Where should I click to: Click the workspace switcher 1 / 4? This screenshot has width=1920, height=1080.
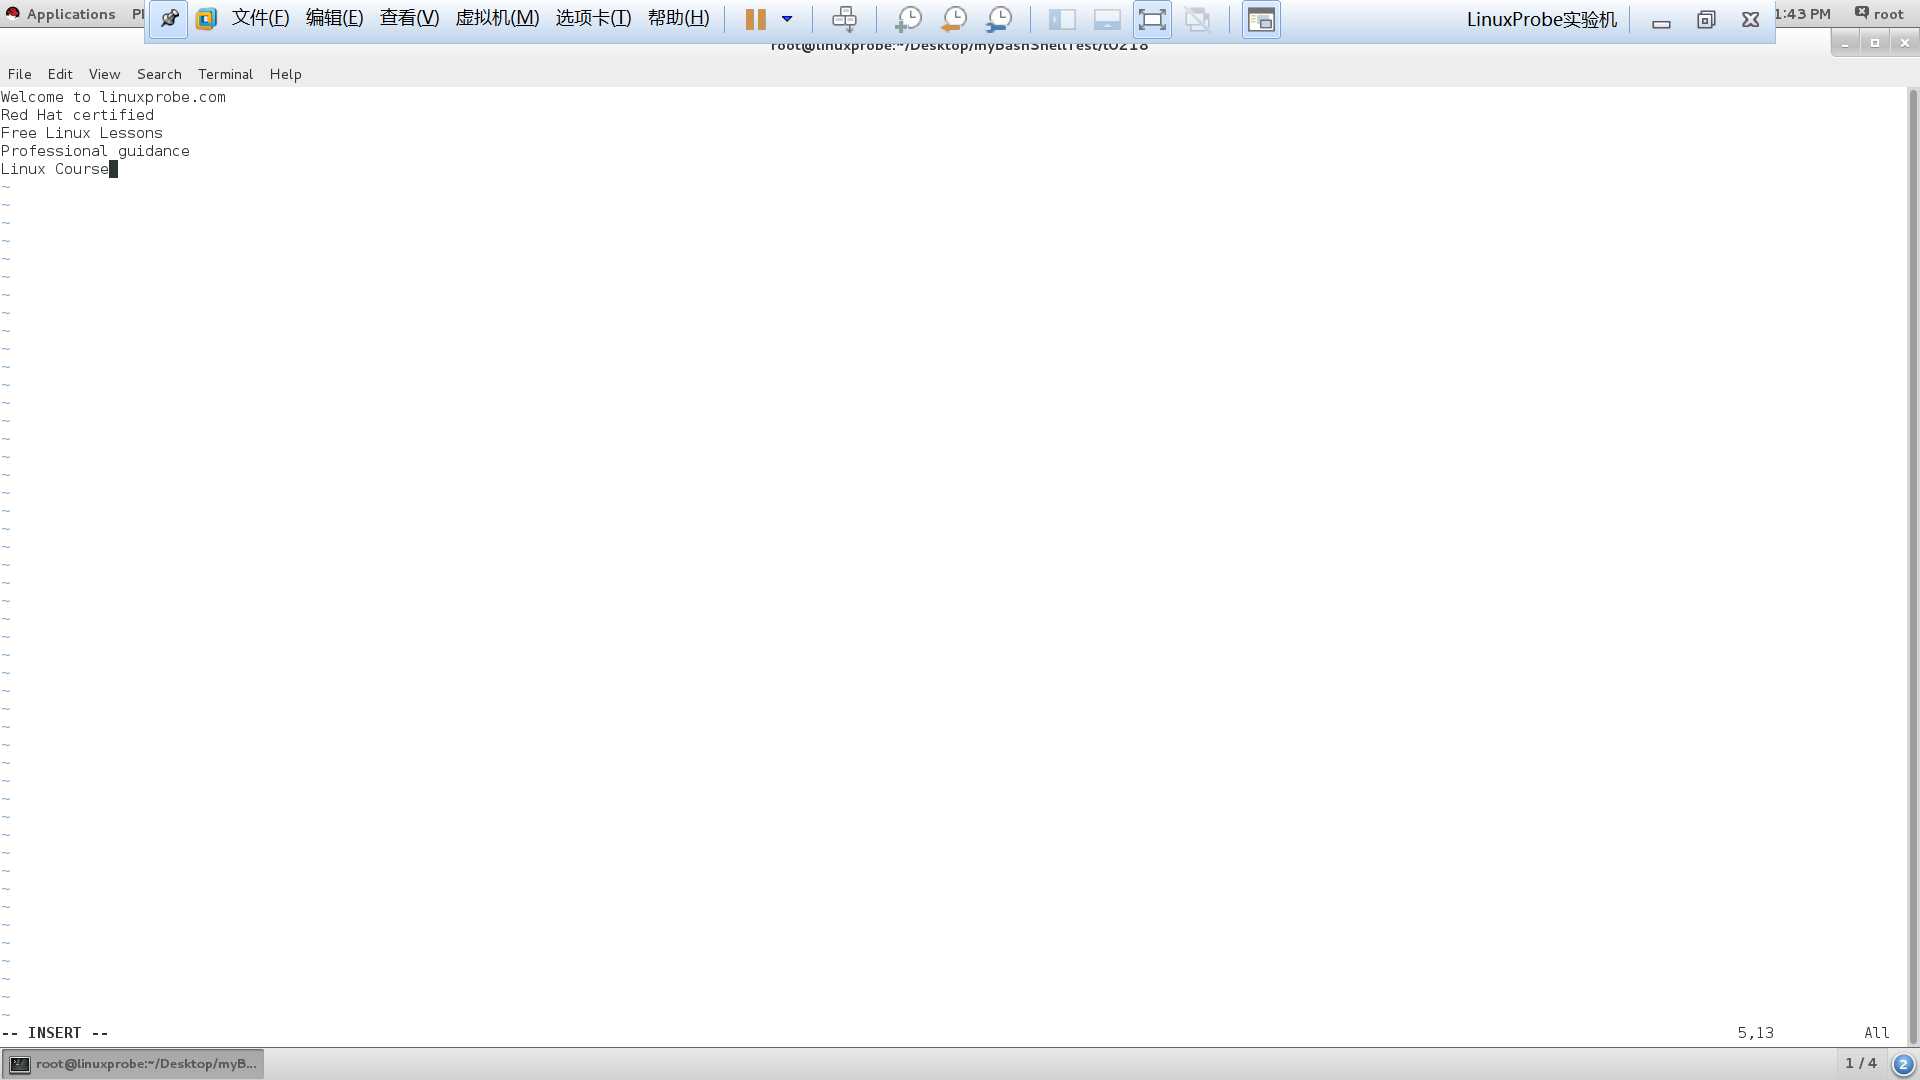coord(1861,1064)
